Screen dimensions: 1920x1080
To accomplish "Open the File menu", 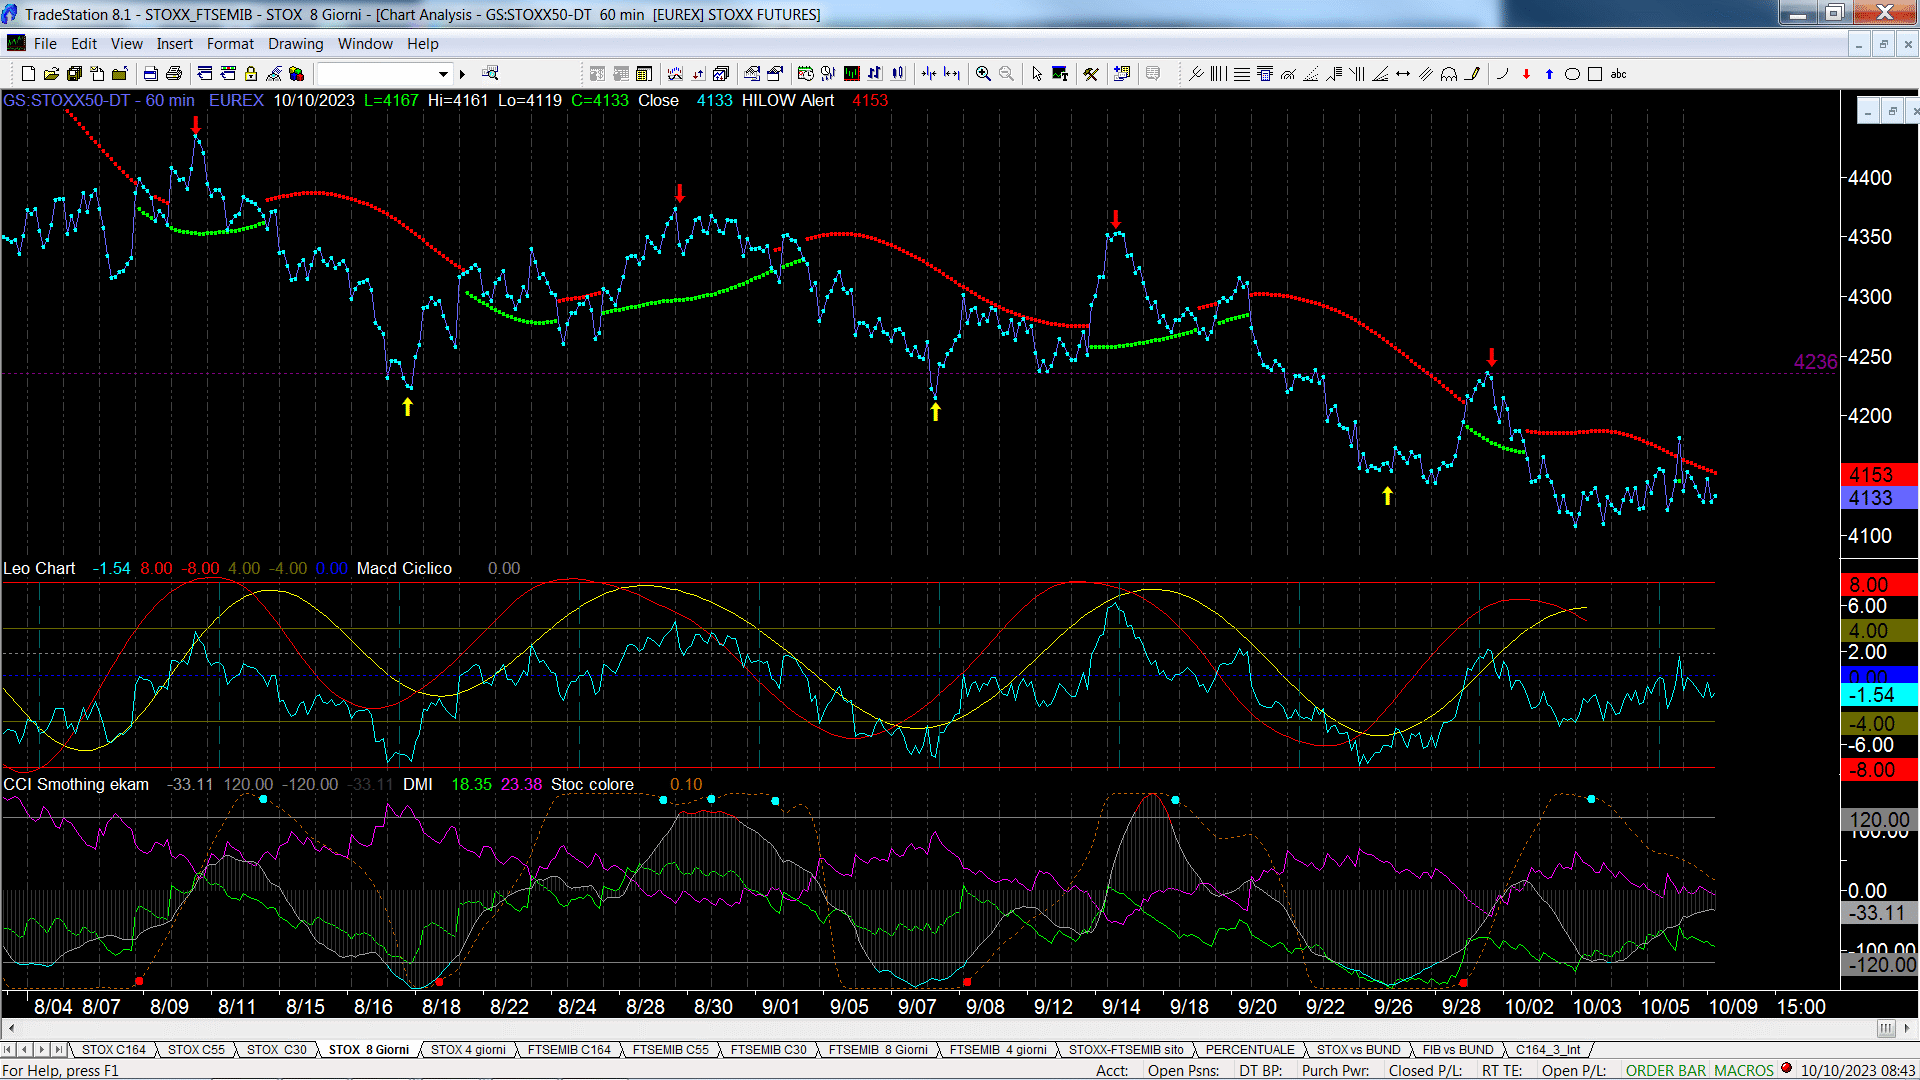I will (45, 44).
